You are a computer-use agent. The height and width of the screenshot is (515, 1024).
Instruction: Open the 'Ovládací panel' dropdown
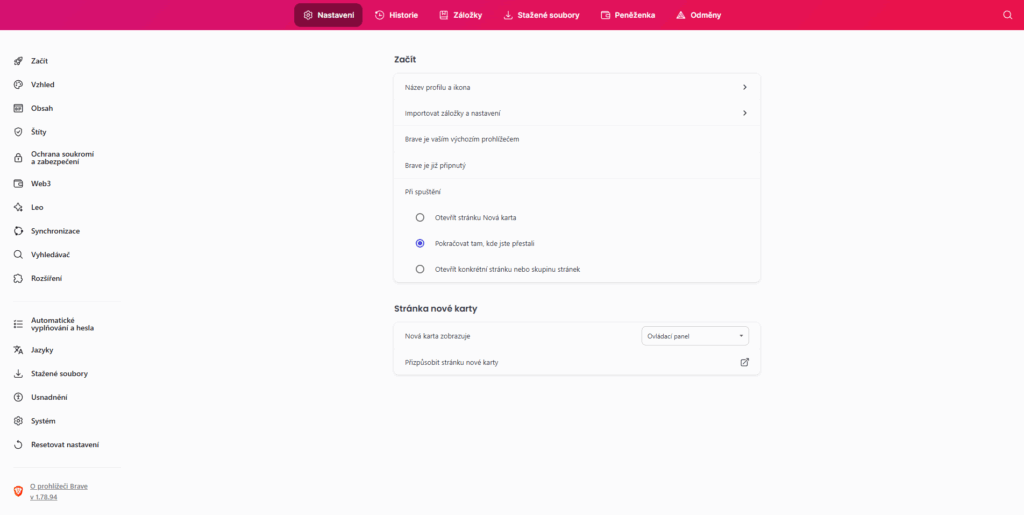694,336
